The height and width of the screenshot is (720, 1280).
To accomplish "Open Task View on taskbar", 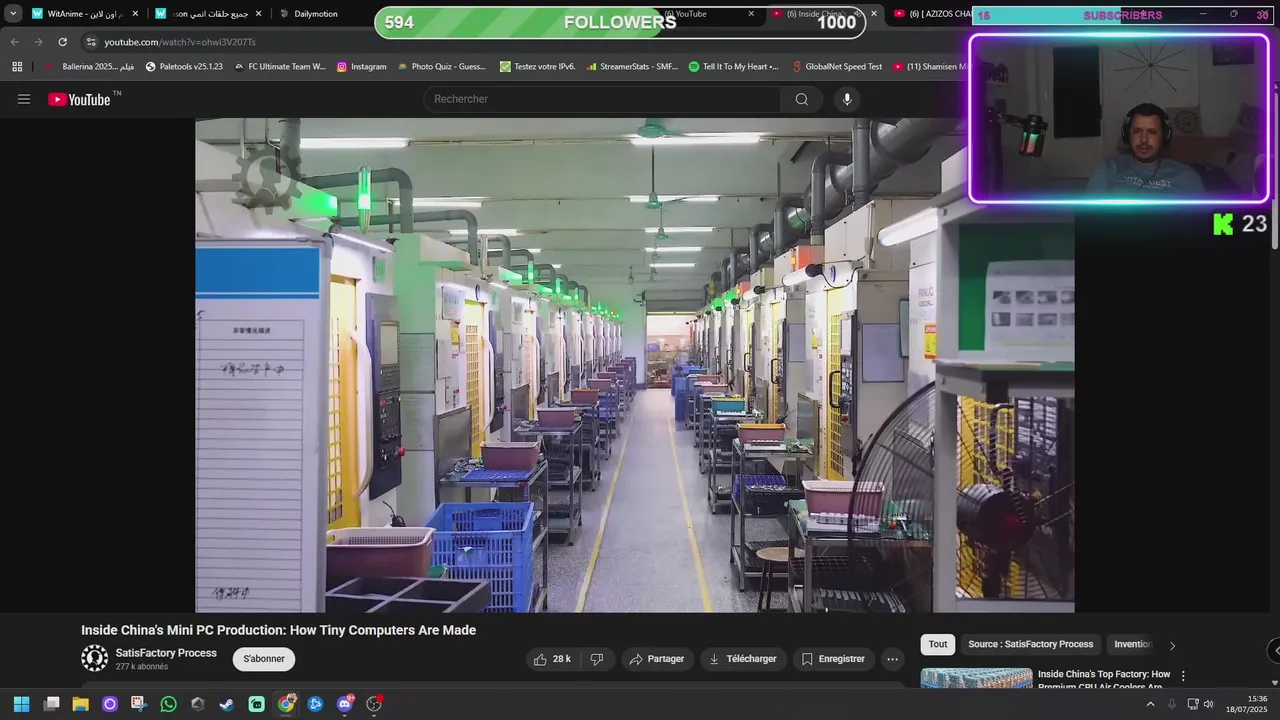I will point(51,704).
